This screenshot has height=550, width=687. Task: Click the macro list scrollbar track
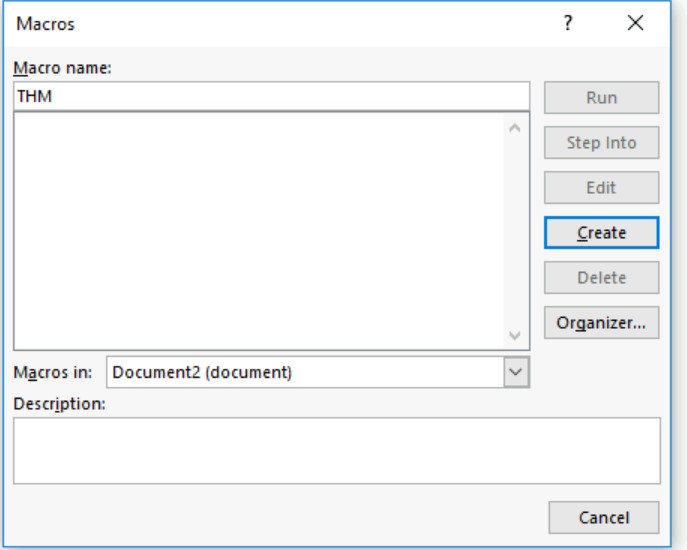515,230
